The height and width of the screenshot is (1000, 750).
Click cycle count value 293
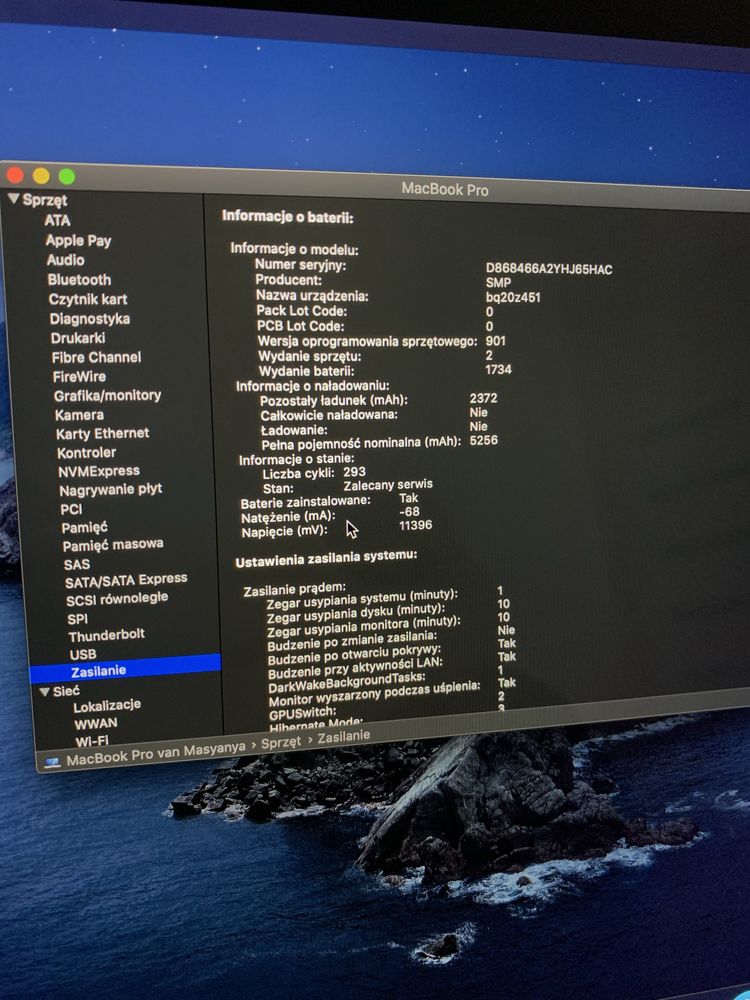[x=355, y=472]
